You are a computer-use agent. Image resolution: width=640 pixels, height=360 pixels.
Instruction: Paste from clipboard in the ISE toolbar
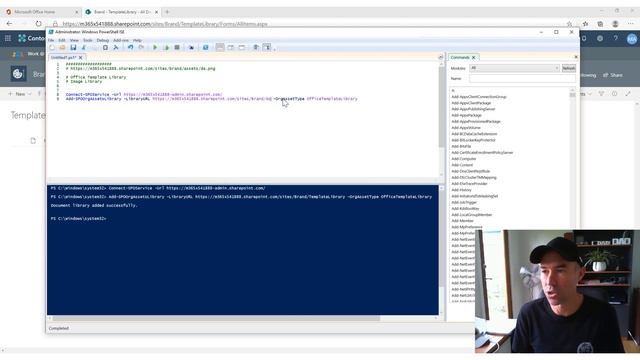click(105, 48)
